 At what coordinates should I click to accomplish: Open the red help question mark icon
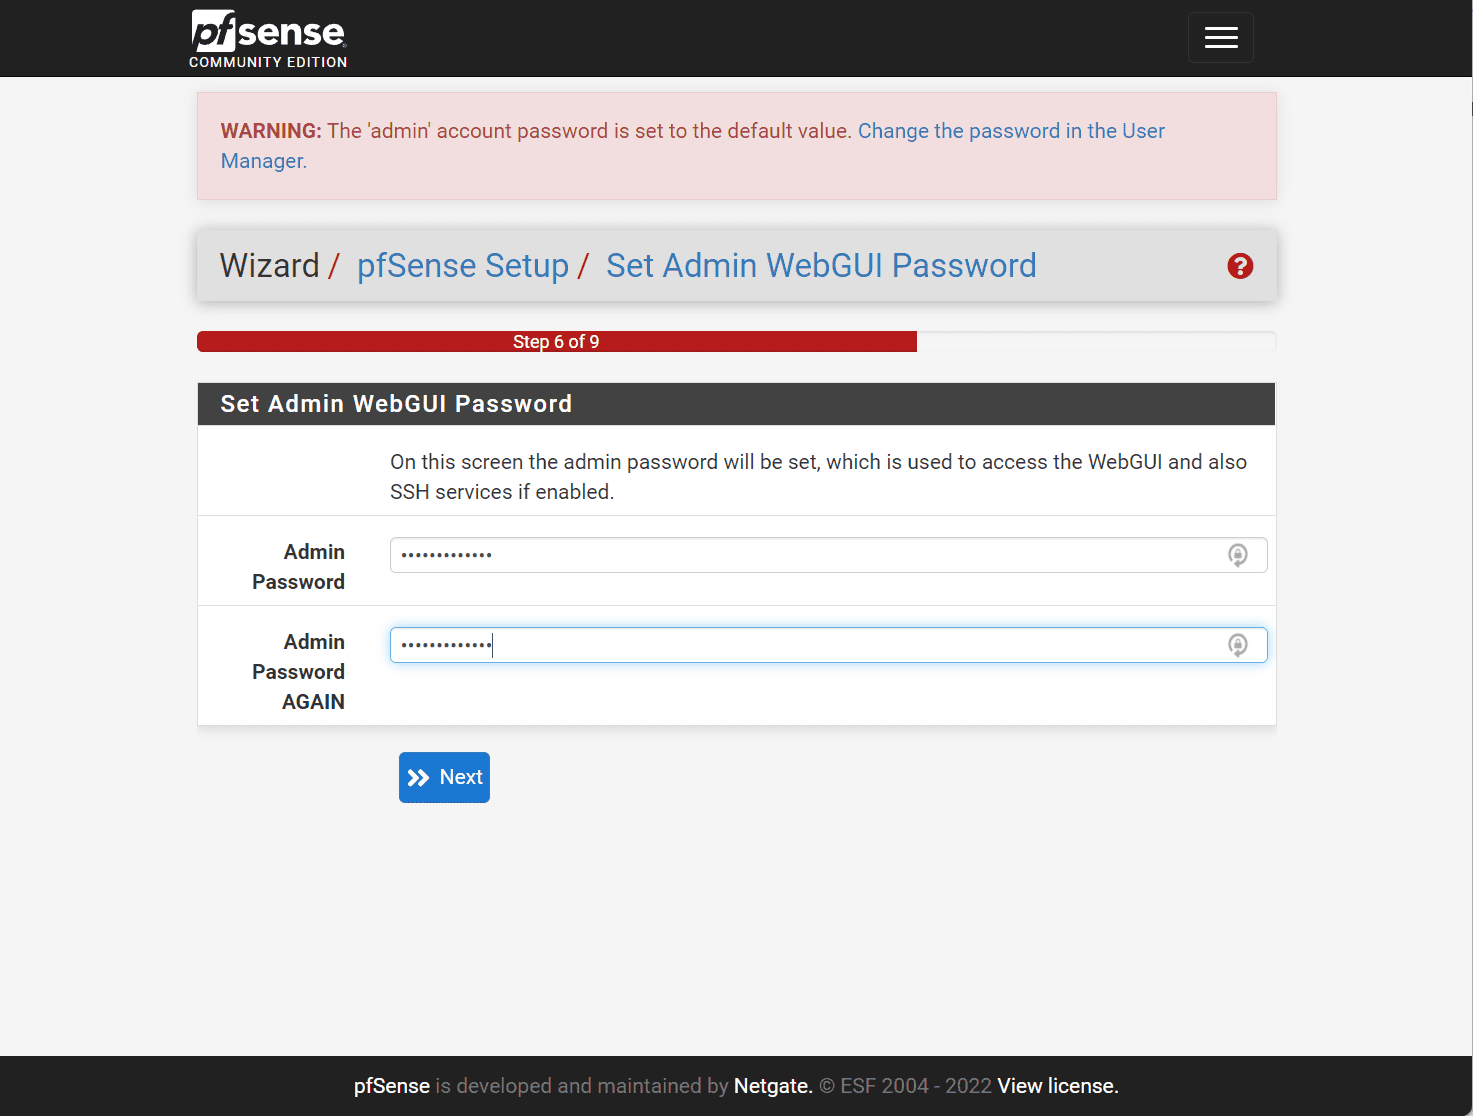pyautogui.click(x=1240, y=266)
